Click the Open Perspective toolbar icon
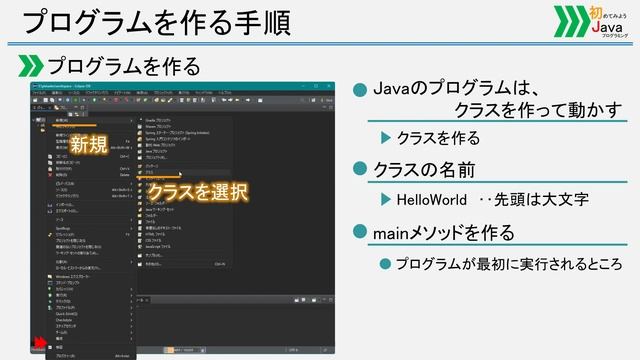 point(313,100)
